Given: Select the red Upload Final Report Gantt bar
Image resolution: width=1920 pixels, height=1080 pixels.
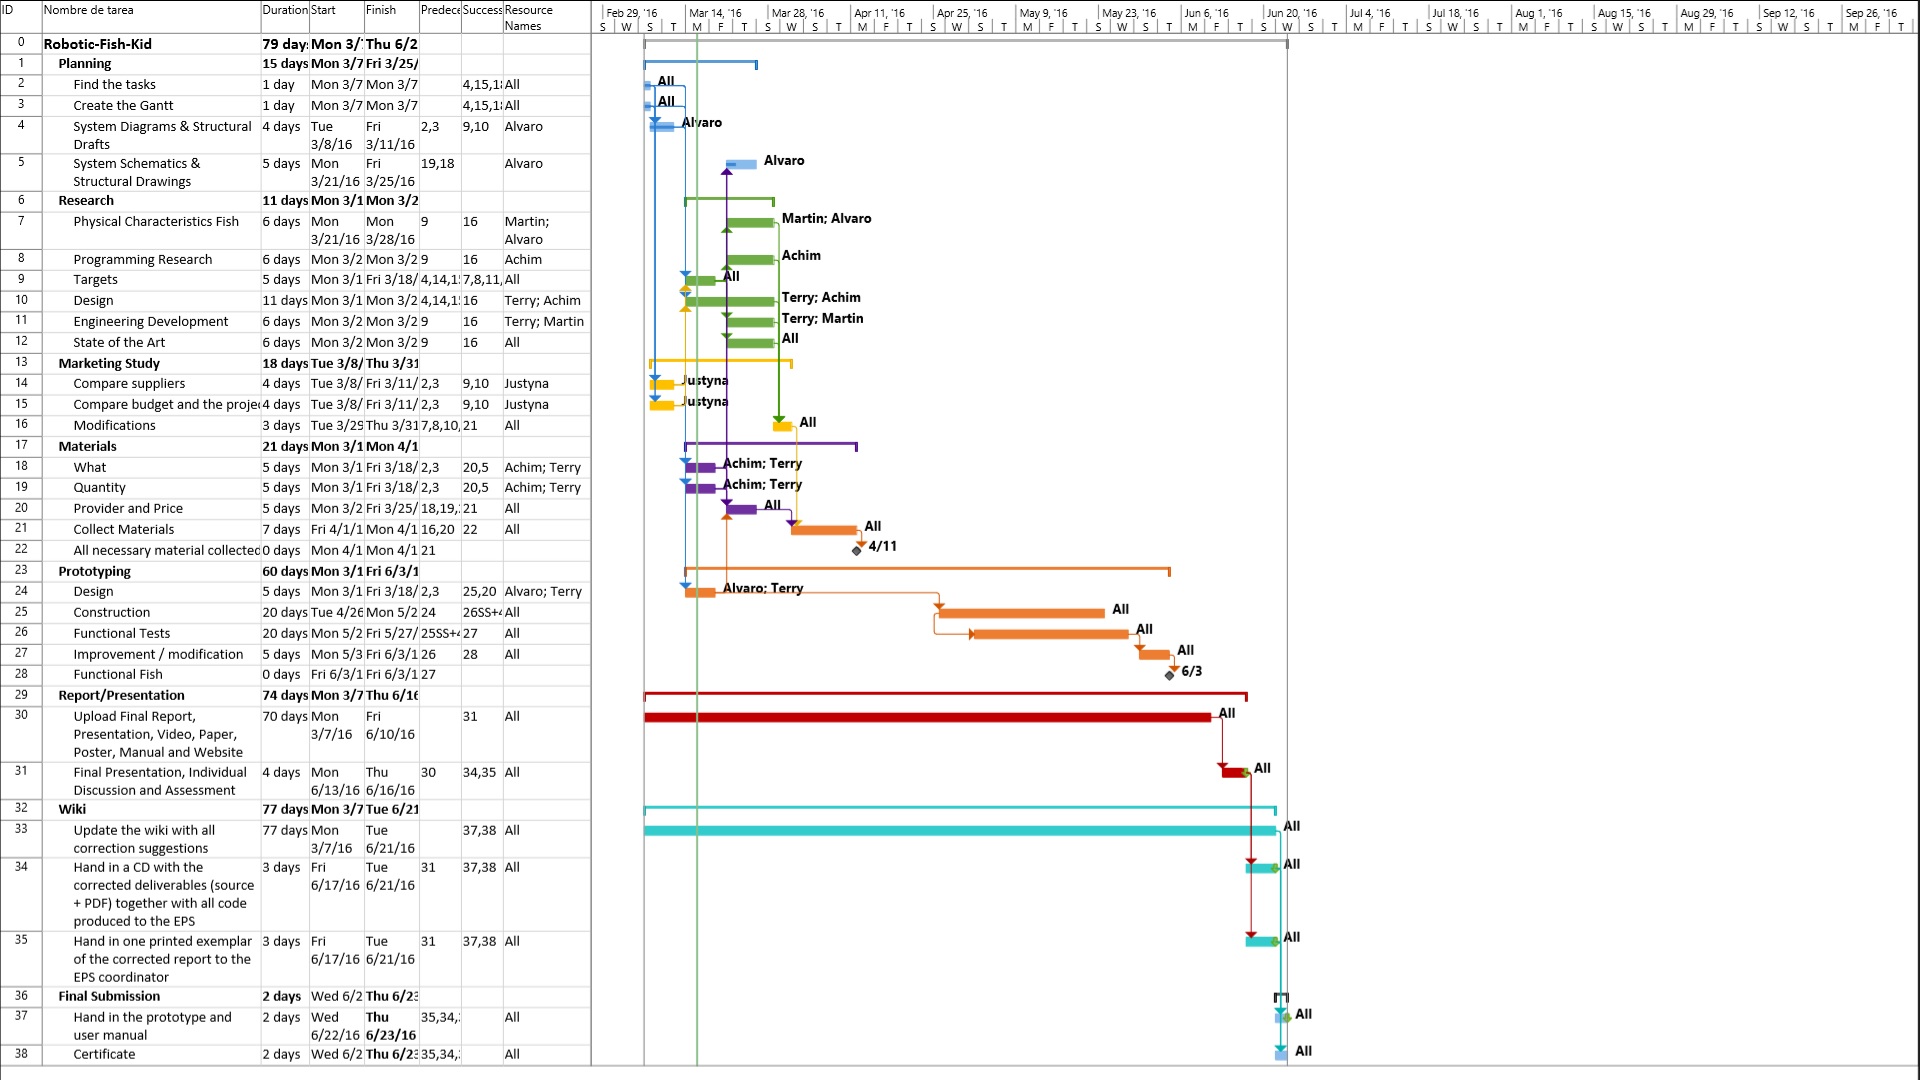Looking at the screenshot, I should coord(927,717).
